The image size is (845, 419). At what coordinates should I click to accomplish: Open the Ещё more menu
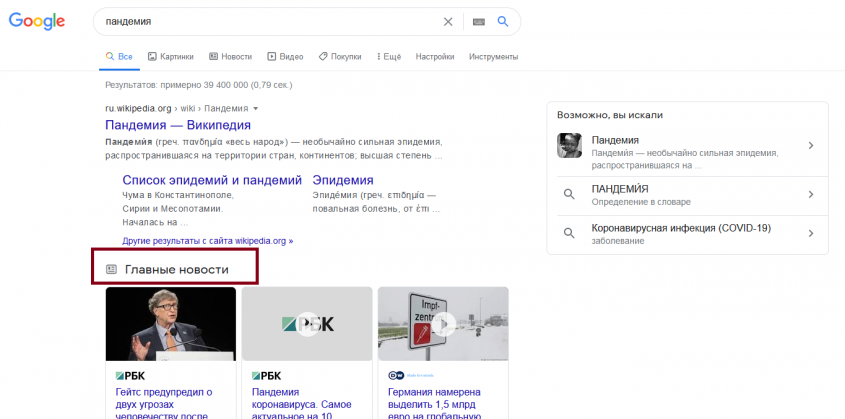(389, 57)
